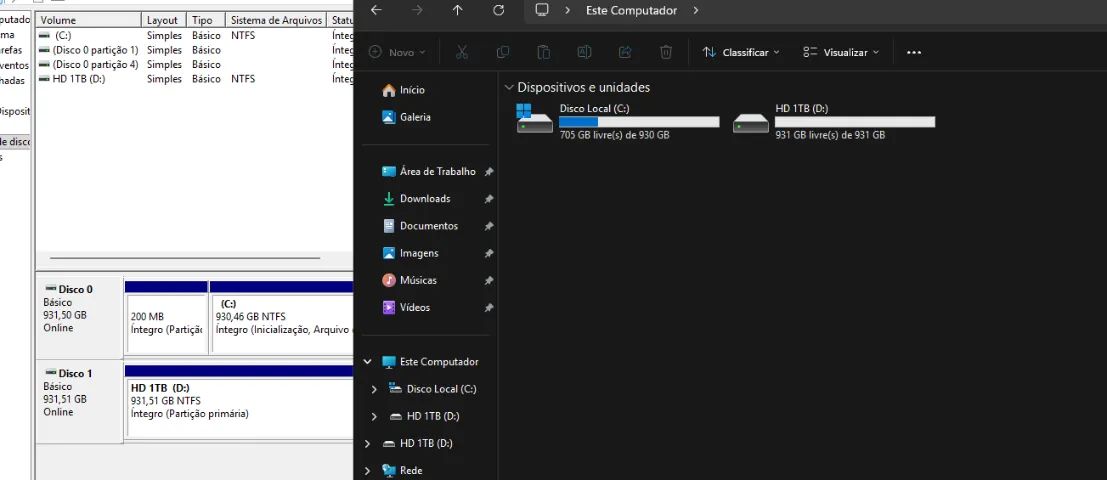
Task: Select HD 1TB (D:) drive icon
Action: click(x=750, y=123)
